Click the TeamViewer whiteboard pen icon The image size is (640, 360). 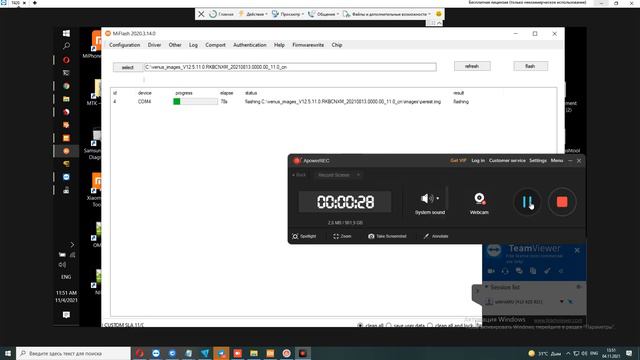(547, 271)
